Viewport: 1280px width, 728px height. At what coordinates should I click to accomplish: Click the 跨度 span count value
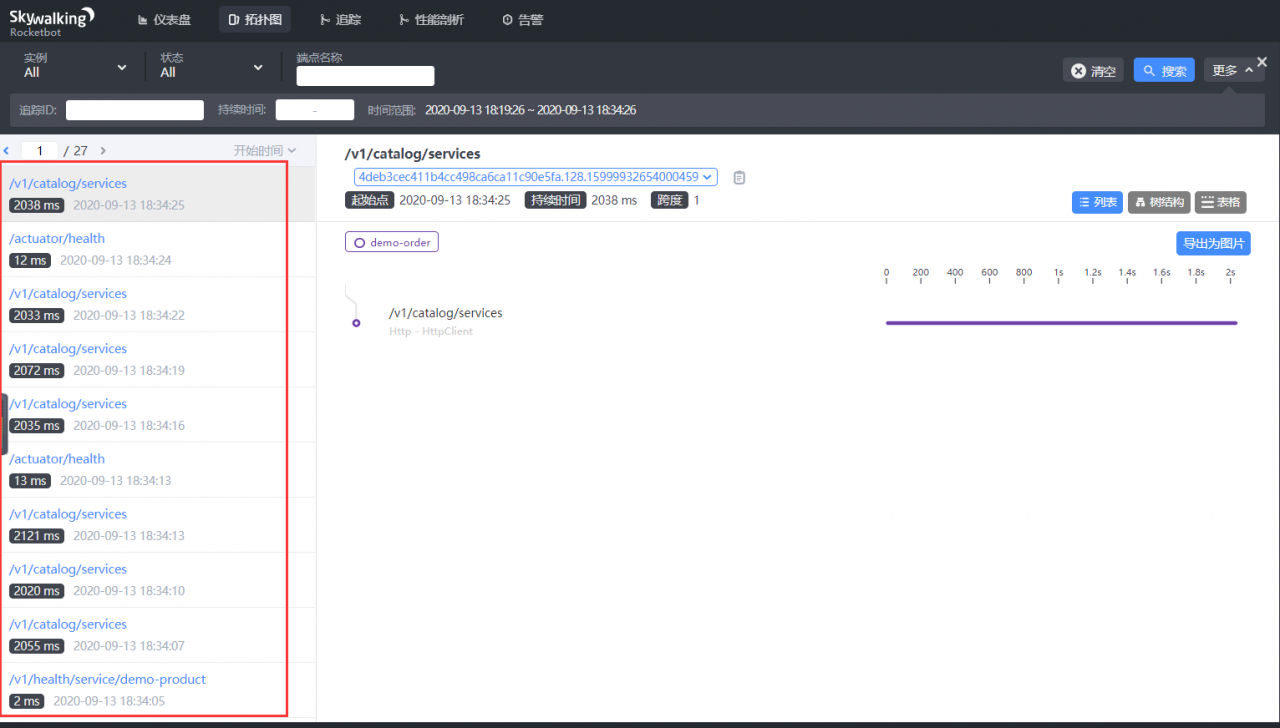(x=697, y=200)
